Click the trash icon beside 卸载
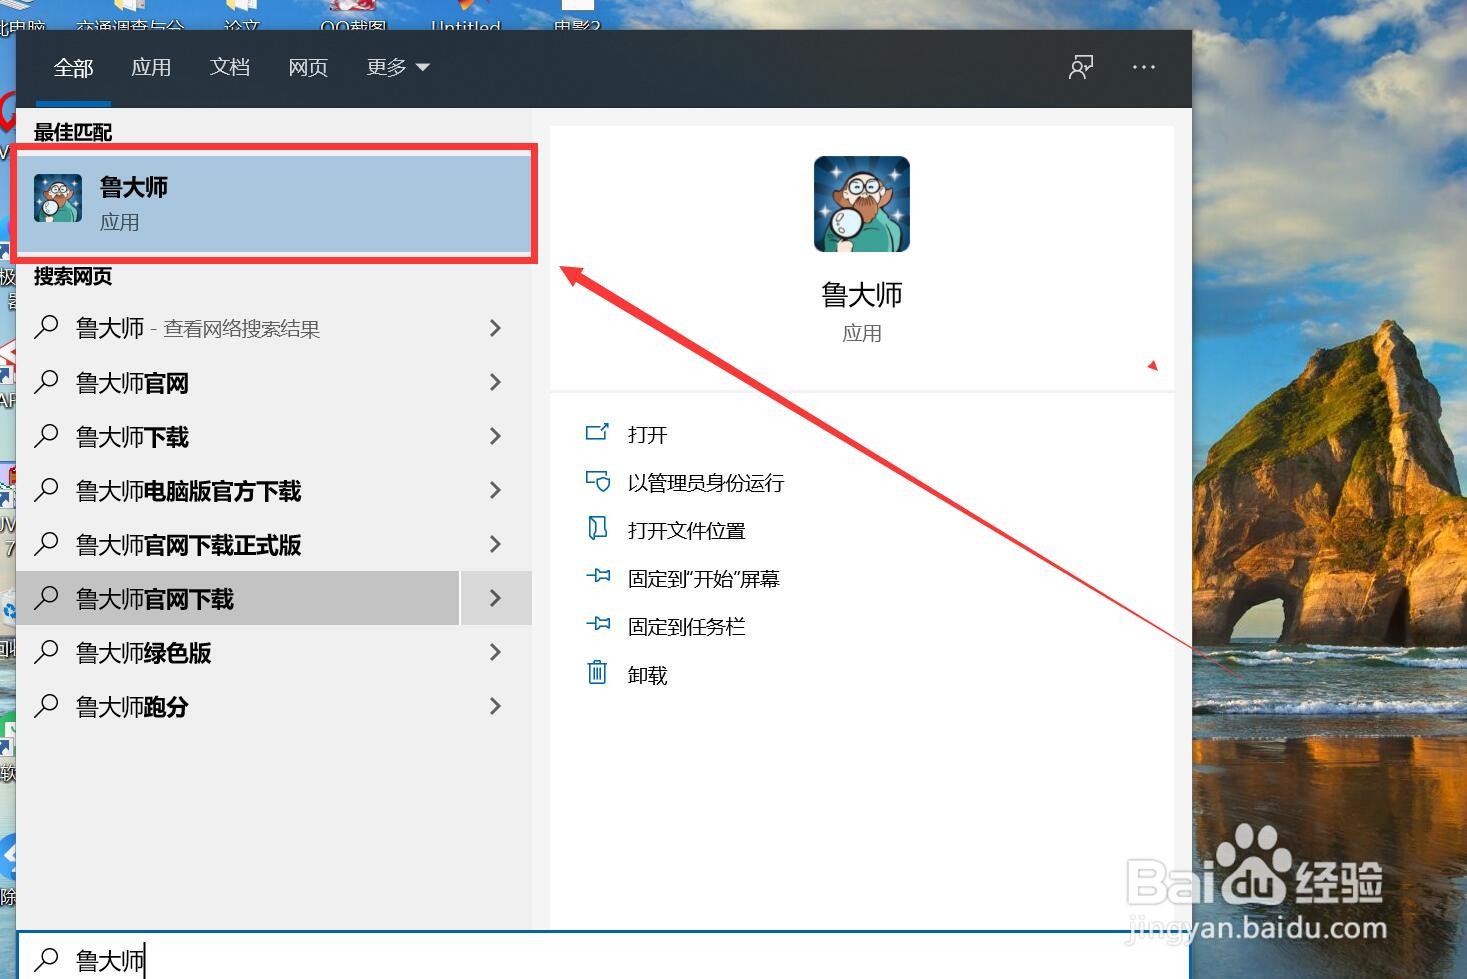Screen dimensions: 1467x979 click(597, 672)
